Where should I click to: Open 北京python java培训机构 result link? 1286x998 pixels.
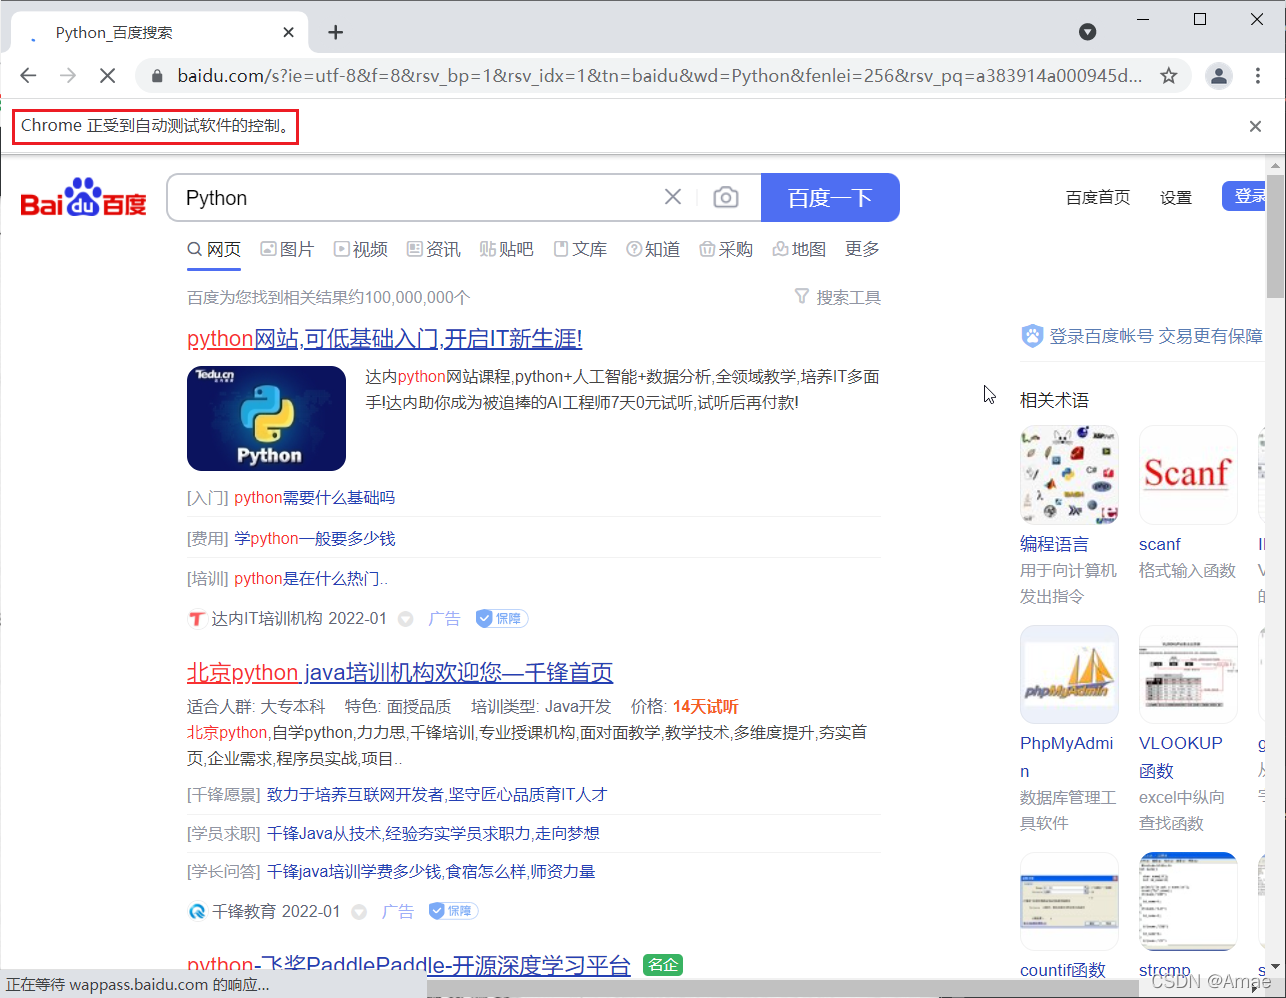point(399,672)
